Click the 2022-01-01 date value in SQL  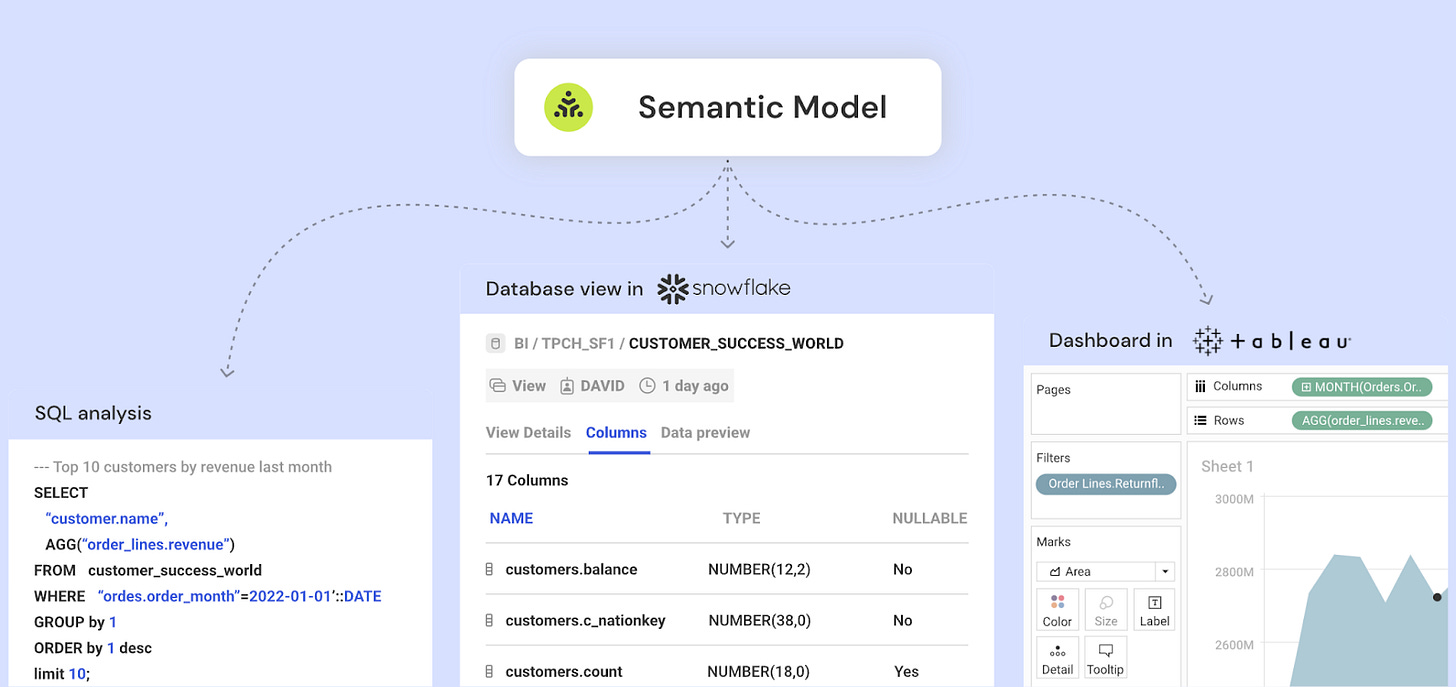[290, 596]
